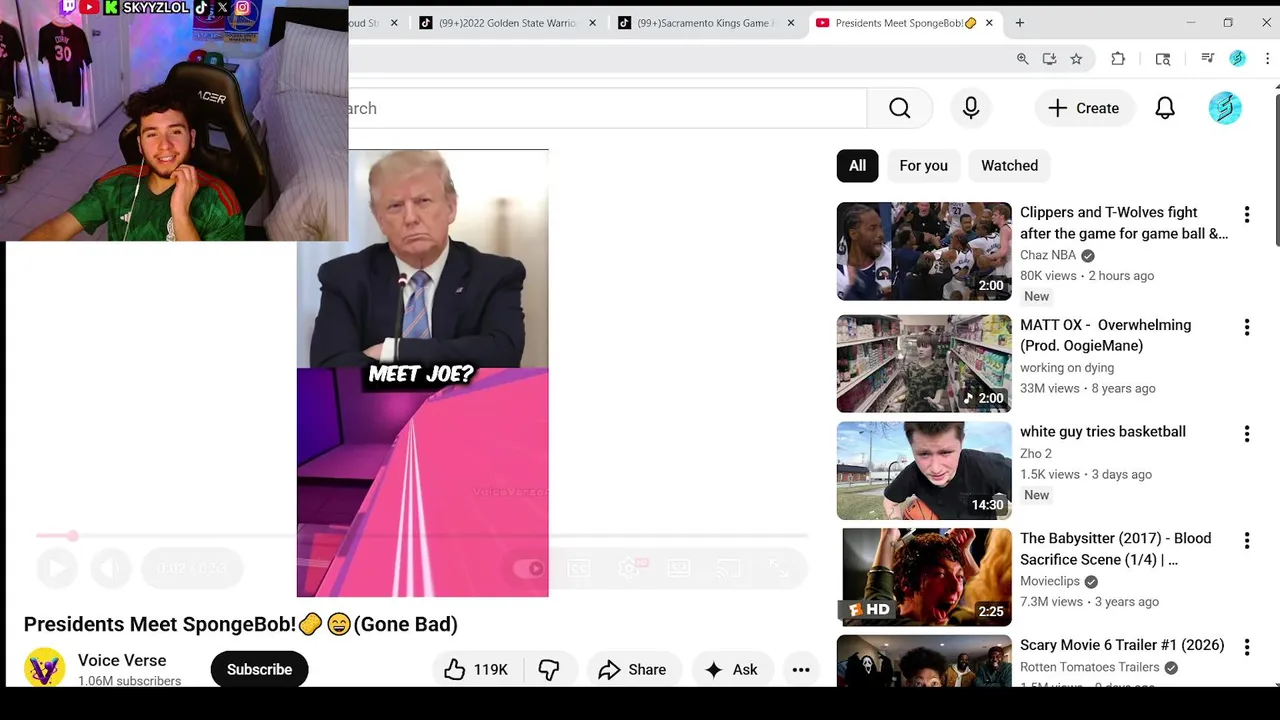Toggle the autoplay switch in the player

tap(529, 568)
